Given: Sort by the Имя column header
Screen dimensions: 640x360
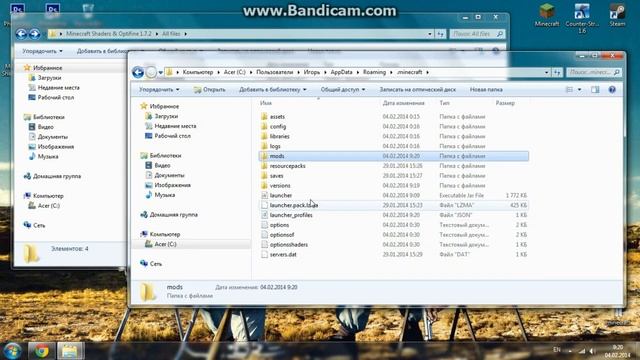Looking at the screenshot, I should [x=266, y=103].
